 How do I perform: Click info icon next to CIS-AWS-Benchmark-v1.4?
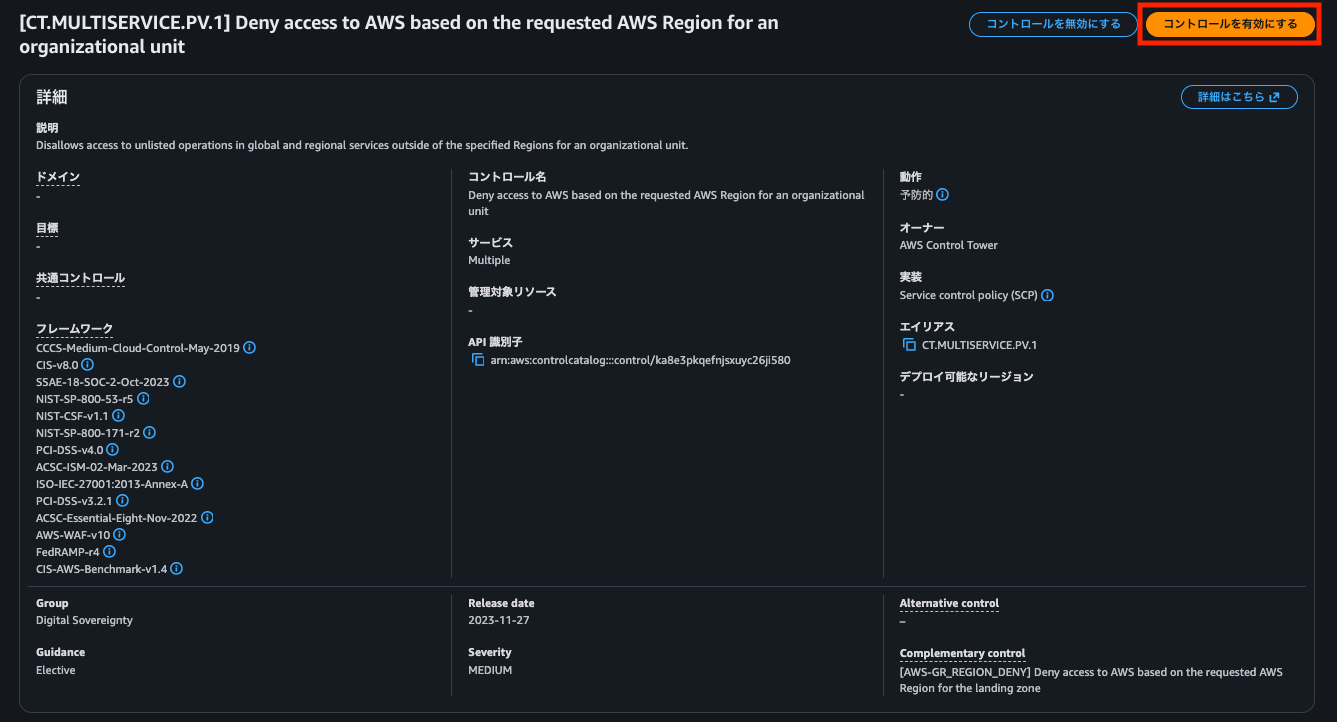[176, 569]
